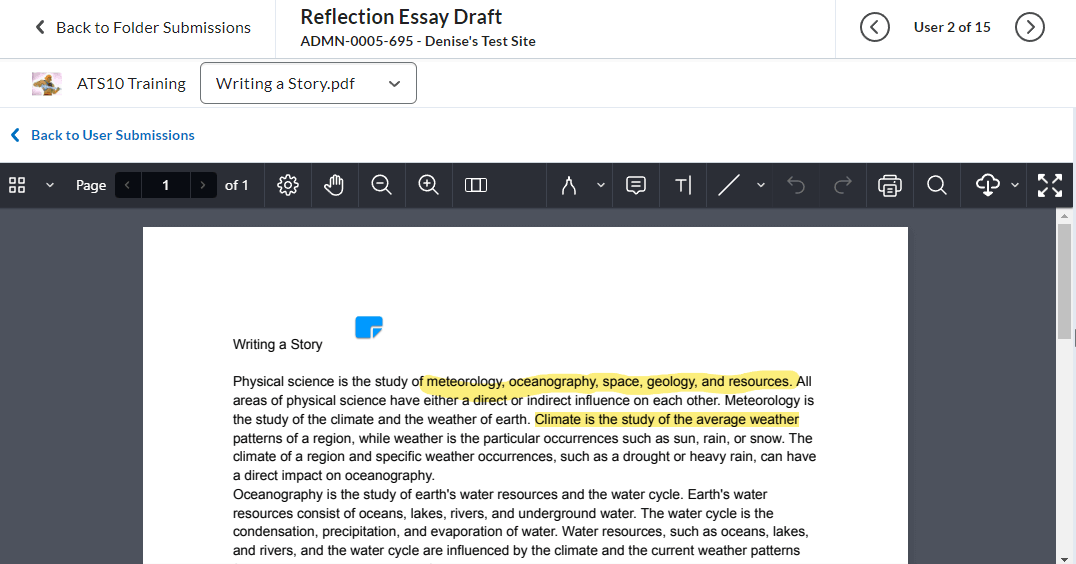Click Back to User Submissions link
1076x564 pixels.
(x=103, y=135)
